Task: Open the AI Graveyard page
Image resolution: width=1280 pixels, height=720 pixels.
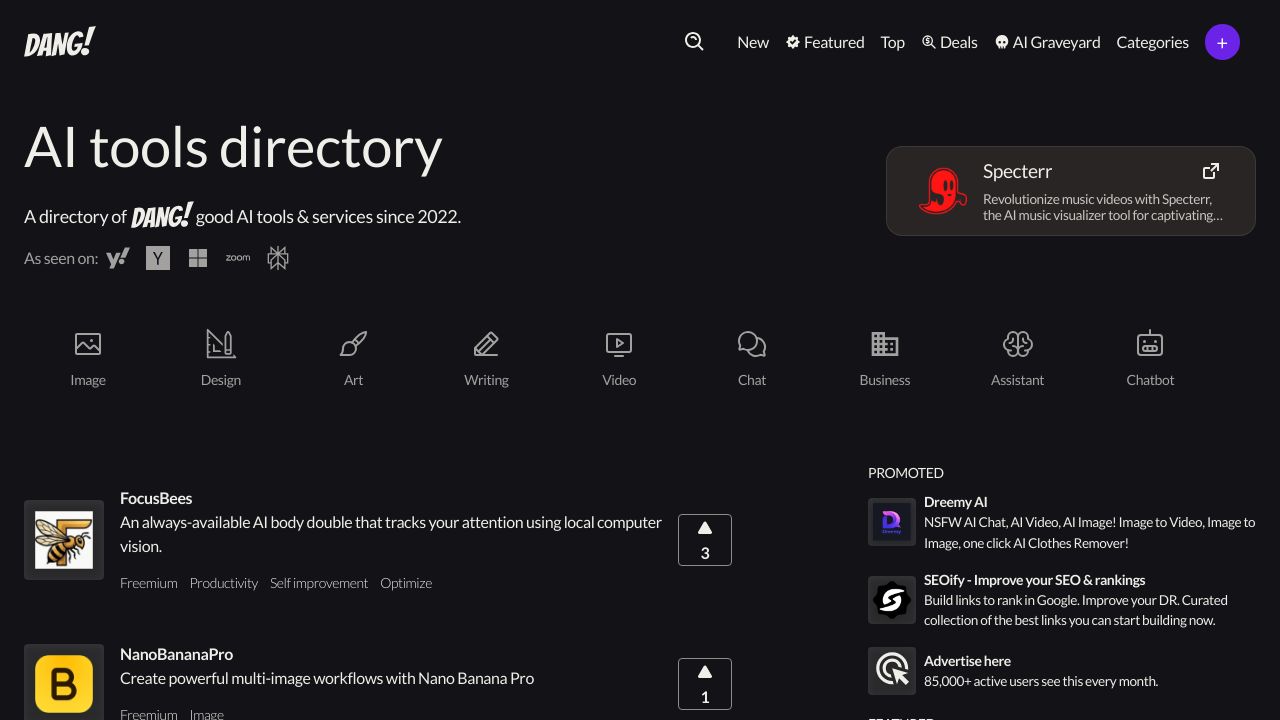Action: click(x=1047, y=42)
